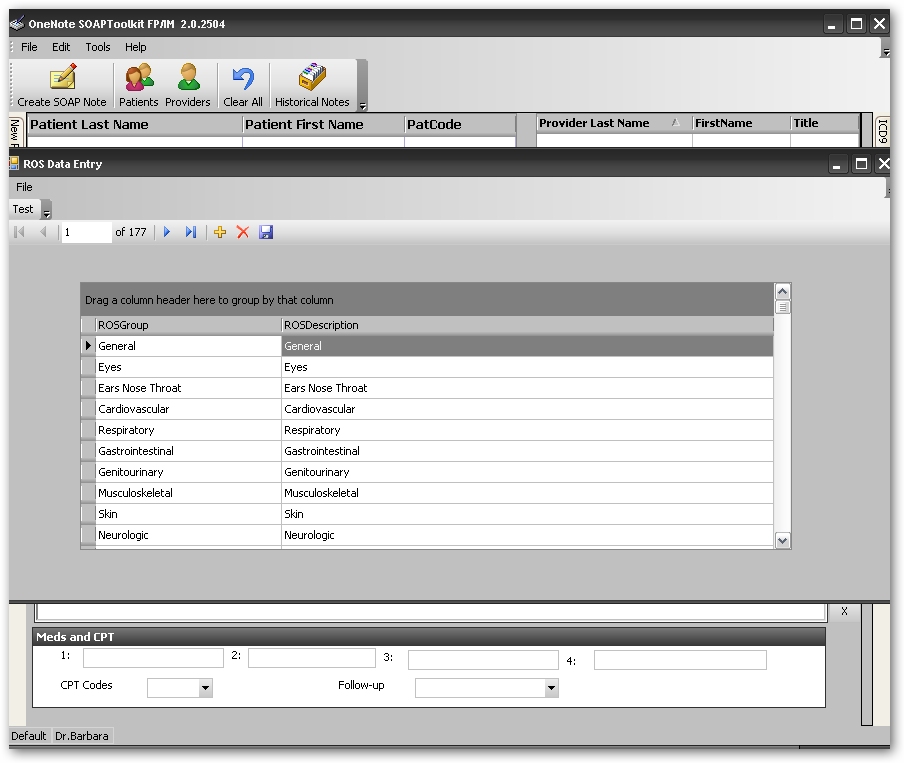This screenshot has height=763, width=904.
Task: Go to previous record in navigator
Action: click(43, 232)
